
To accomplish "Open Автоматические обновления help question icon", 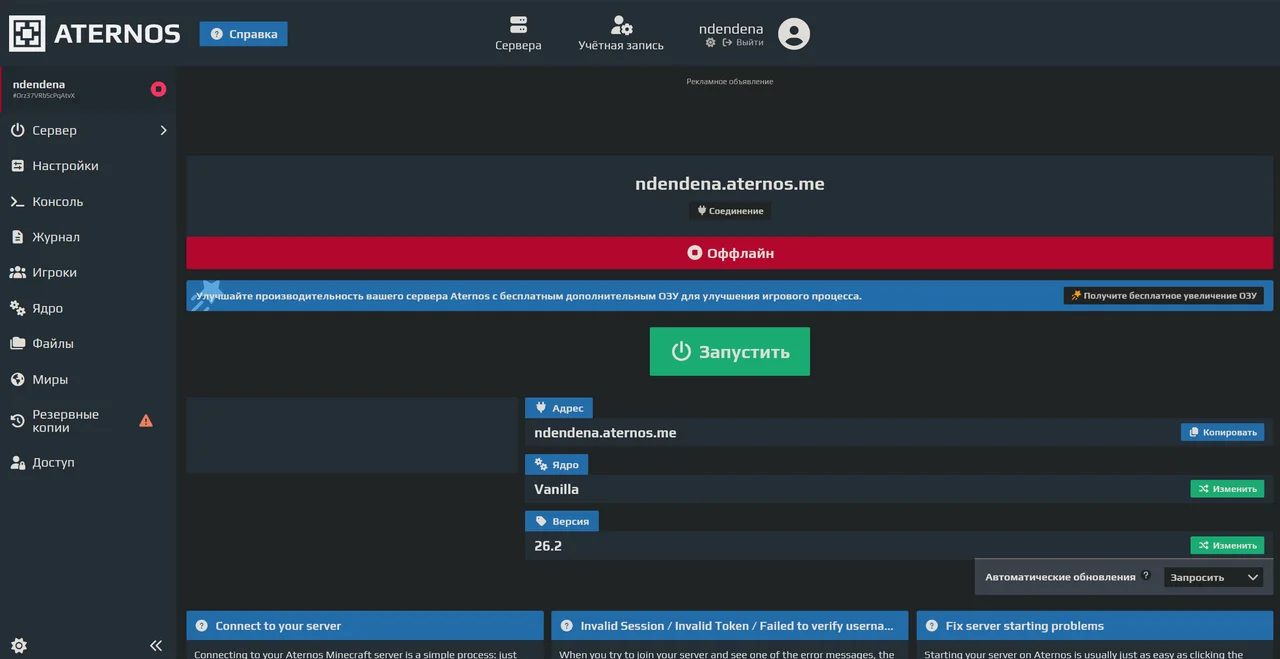I will tap(1146, 576).
